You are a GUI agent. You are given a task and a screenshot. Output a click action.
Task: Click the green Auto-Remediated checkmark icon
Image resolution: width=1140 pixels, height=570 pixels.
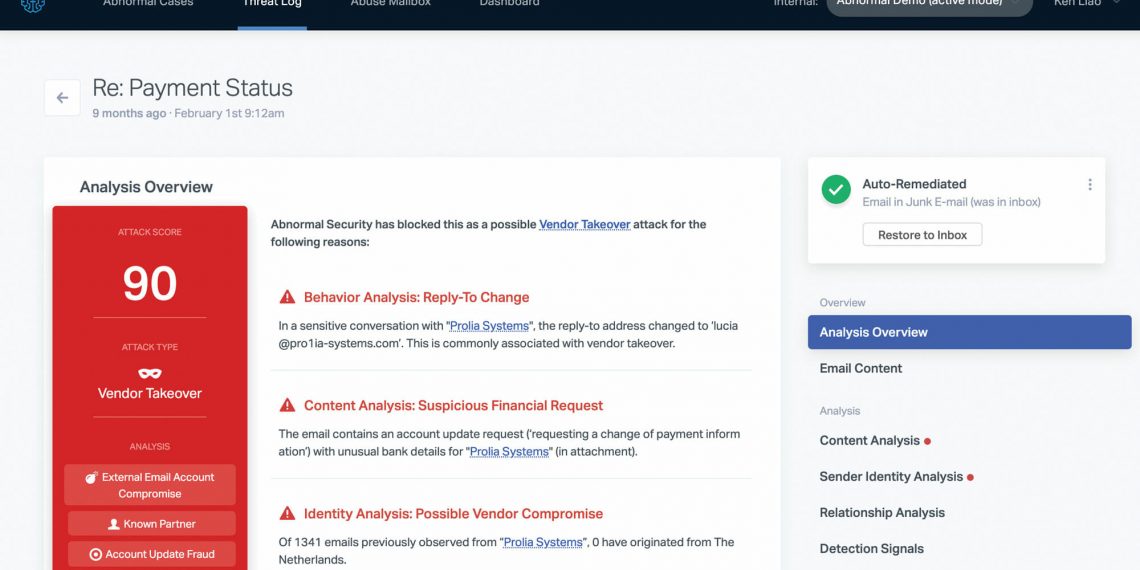835,191
